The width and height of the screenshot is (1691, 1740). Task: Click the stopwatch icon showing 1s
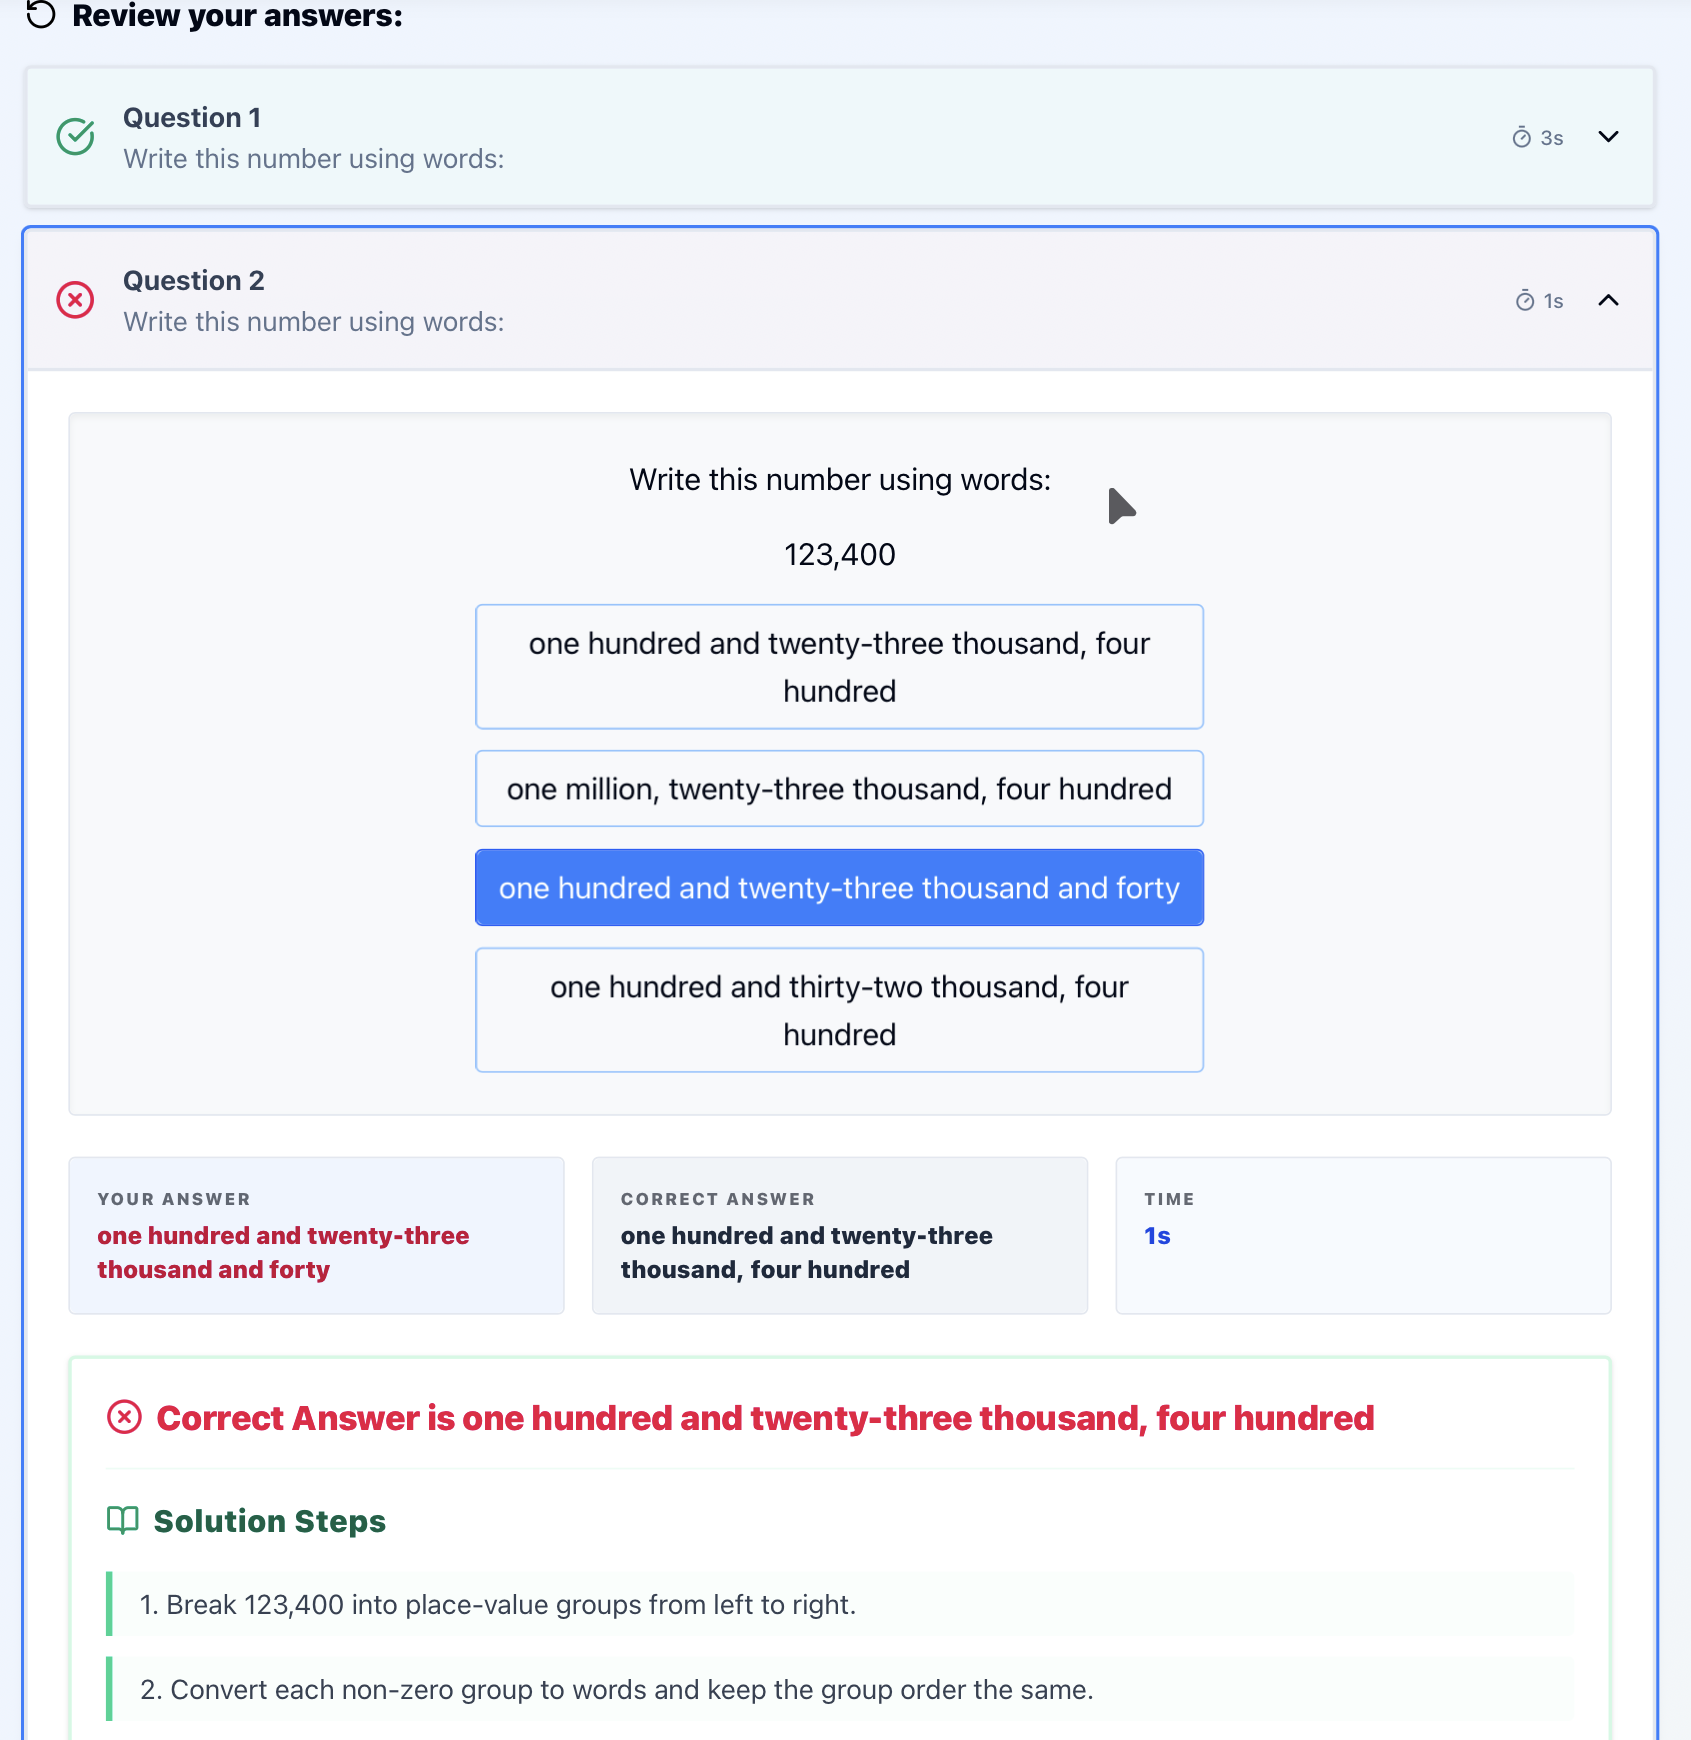click(1525, 300)
